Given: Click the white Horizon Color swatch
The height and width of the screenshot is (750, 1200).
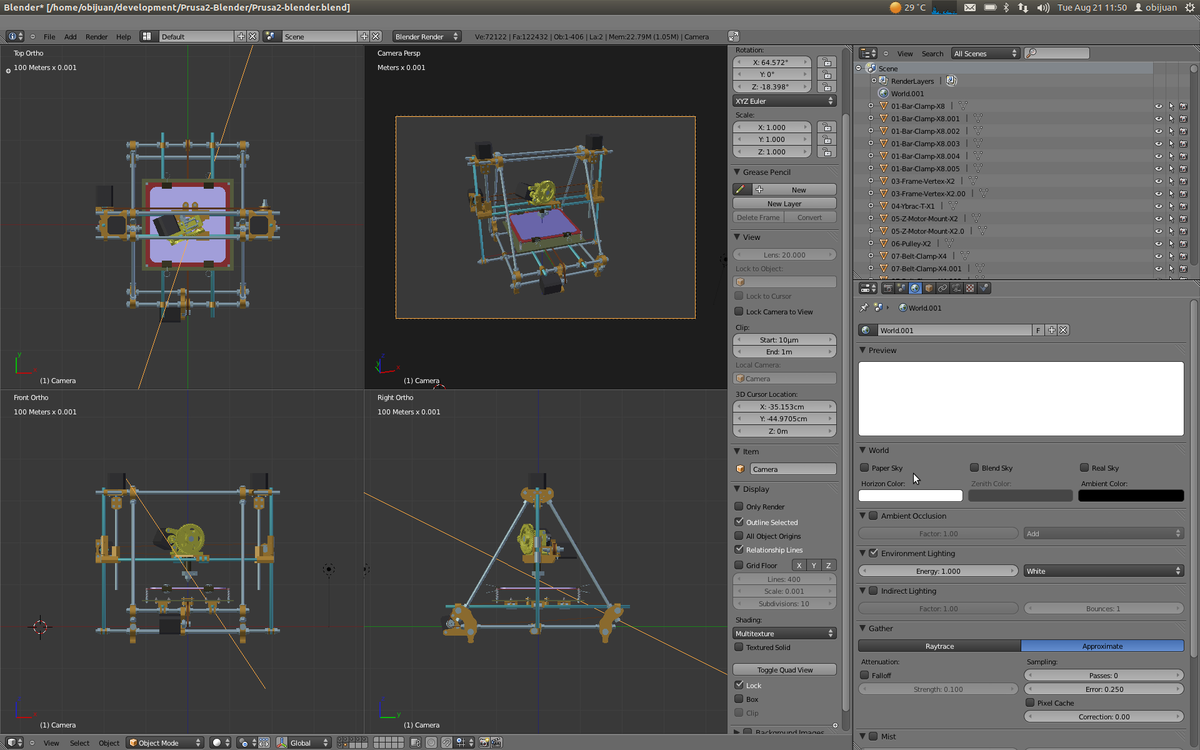Looking at the screenshot, I should (x=910, y=496).
